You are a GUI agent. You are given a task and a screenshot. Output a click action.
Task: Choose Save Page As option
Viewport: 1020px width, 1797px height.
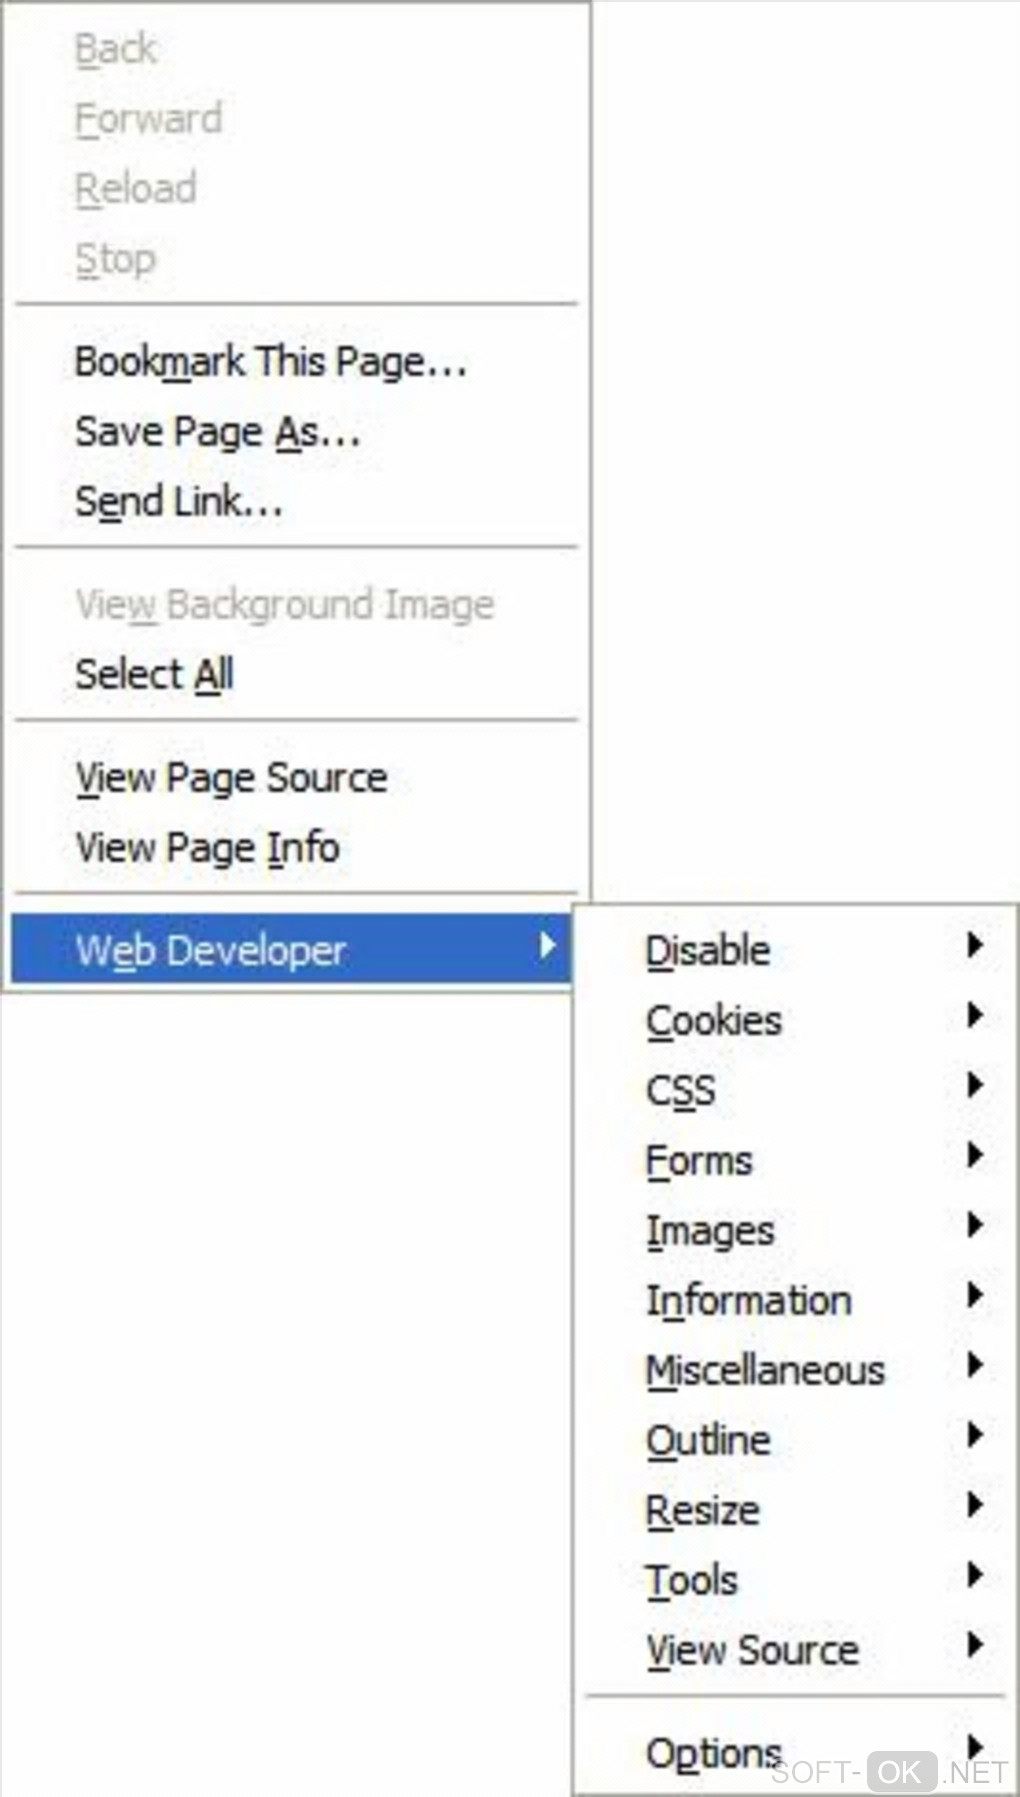(217, 432)
